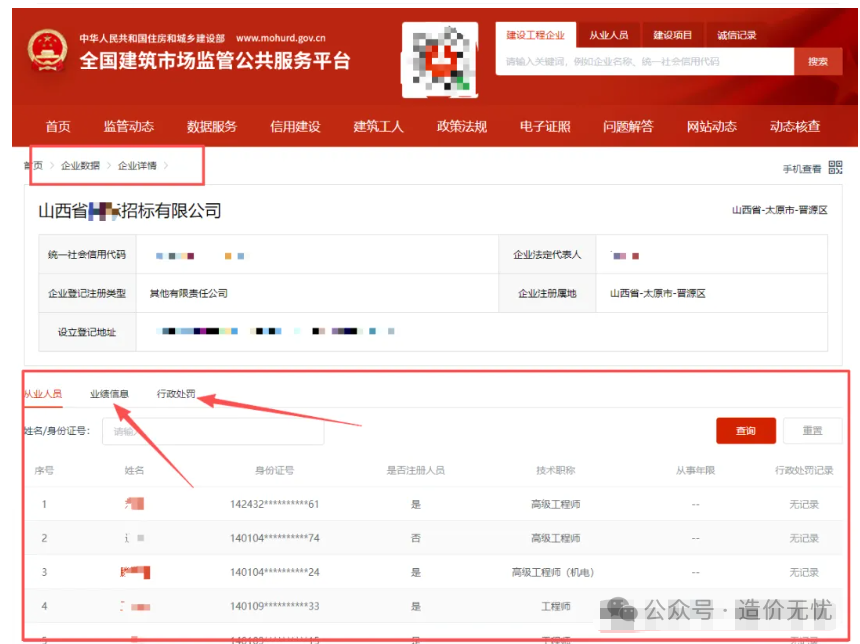This screenshot has width=860, height=644.
Task: Click the national emblem logo
Action: pyautogui.click(x=47, y=51)
